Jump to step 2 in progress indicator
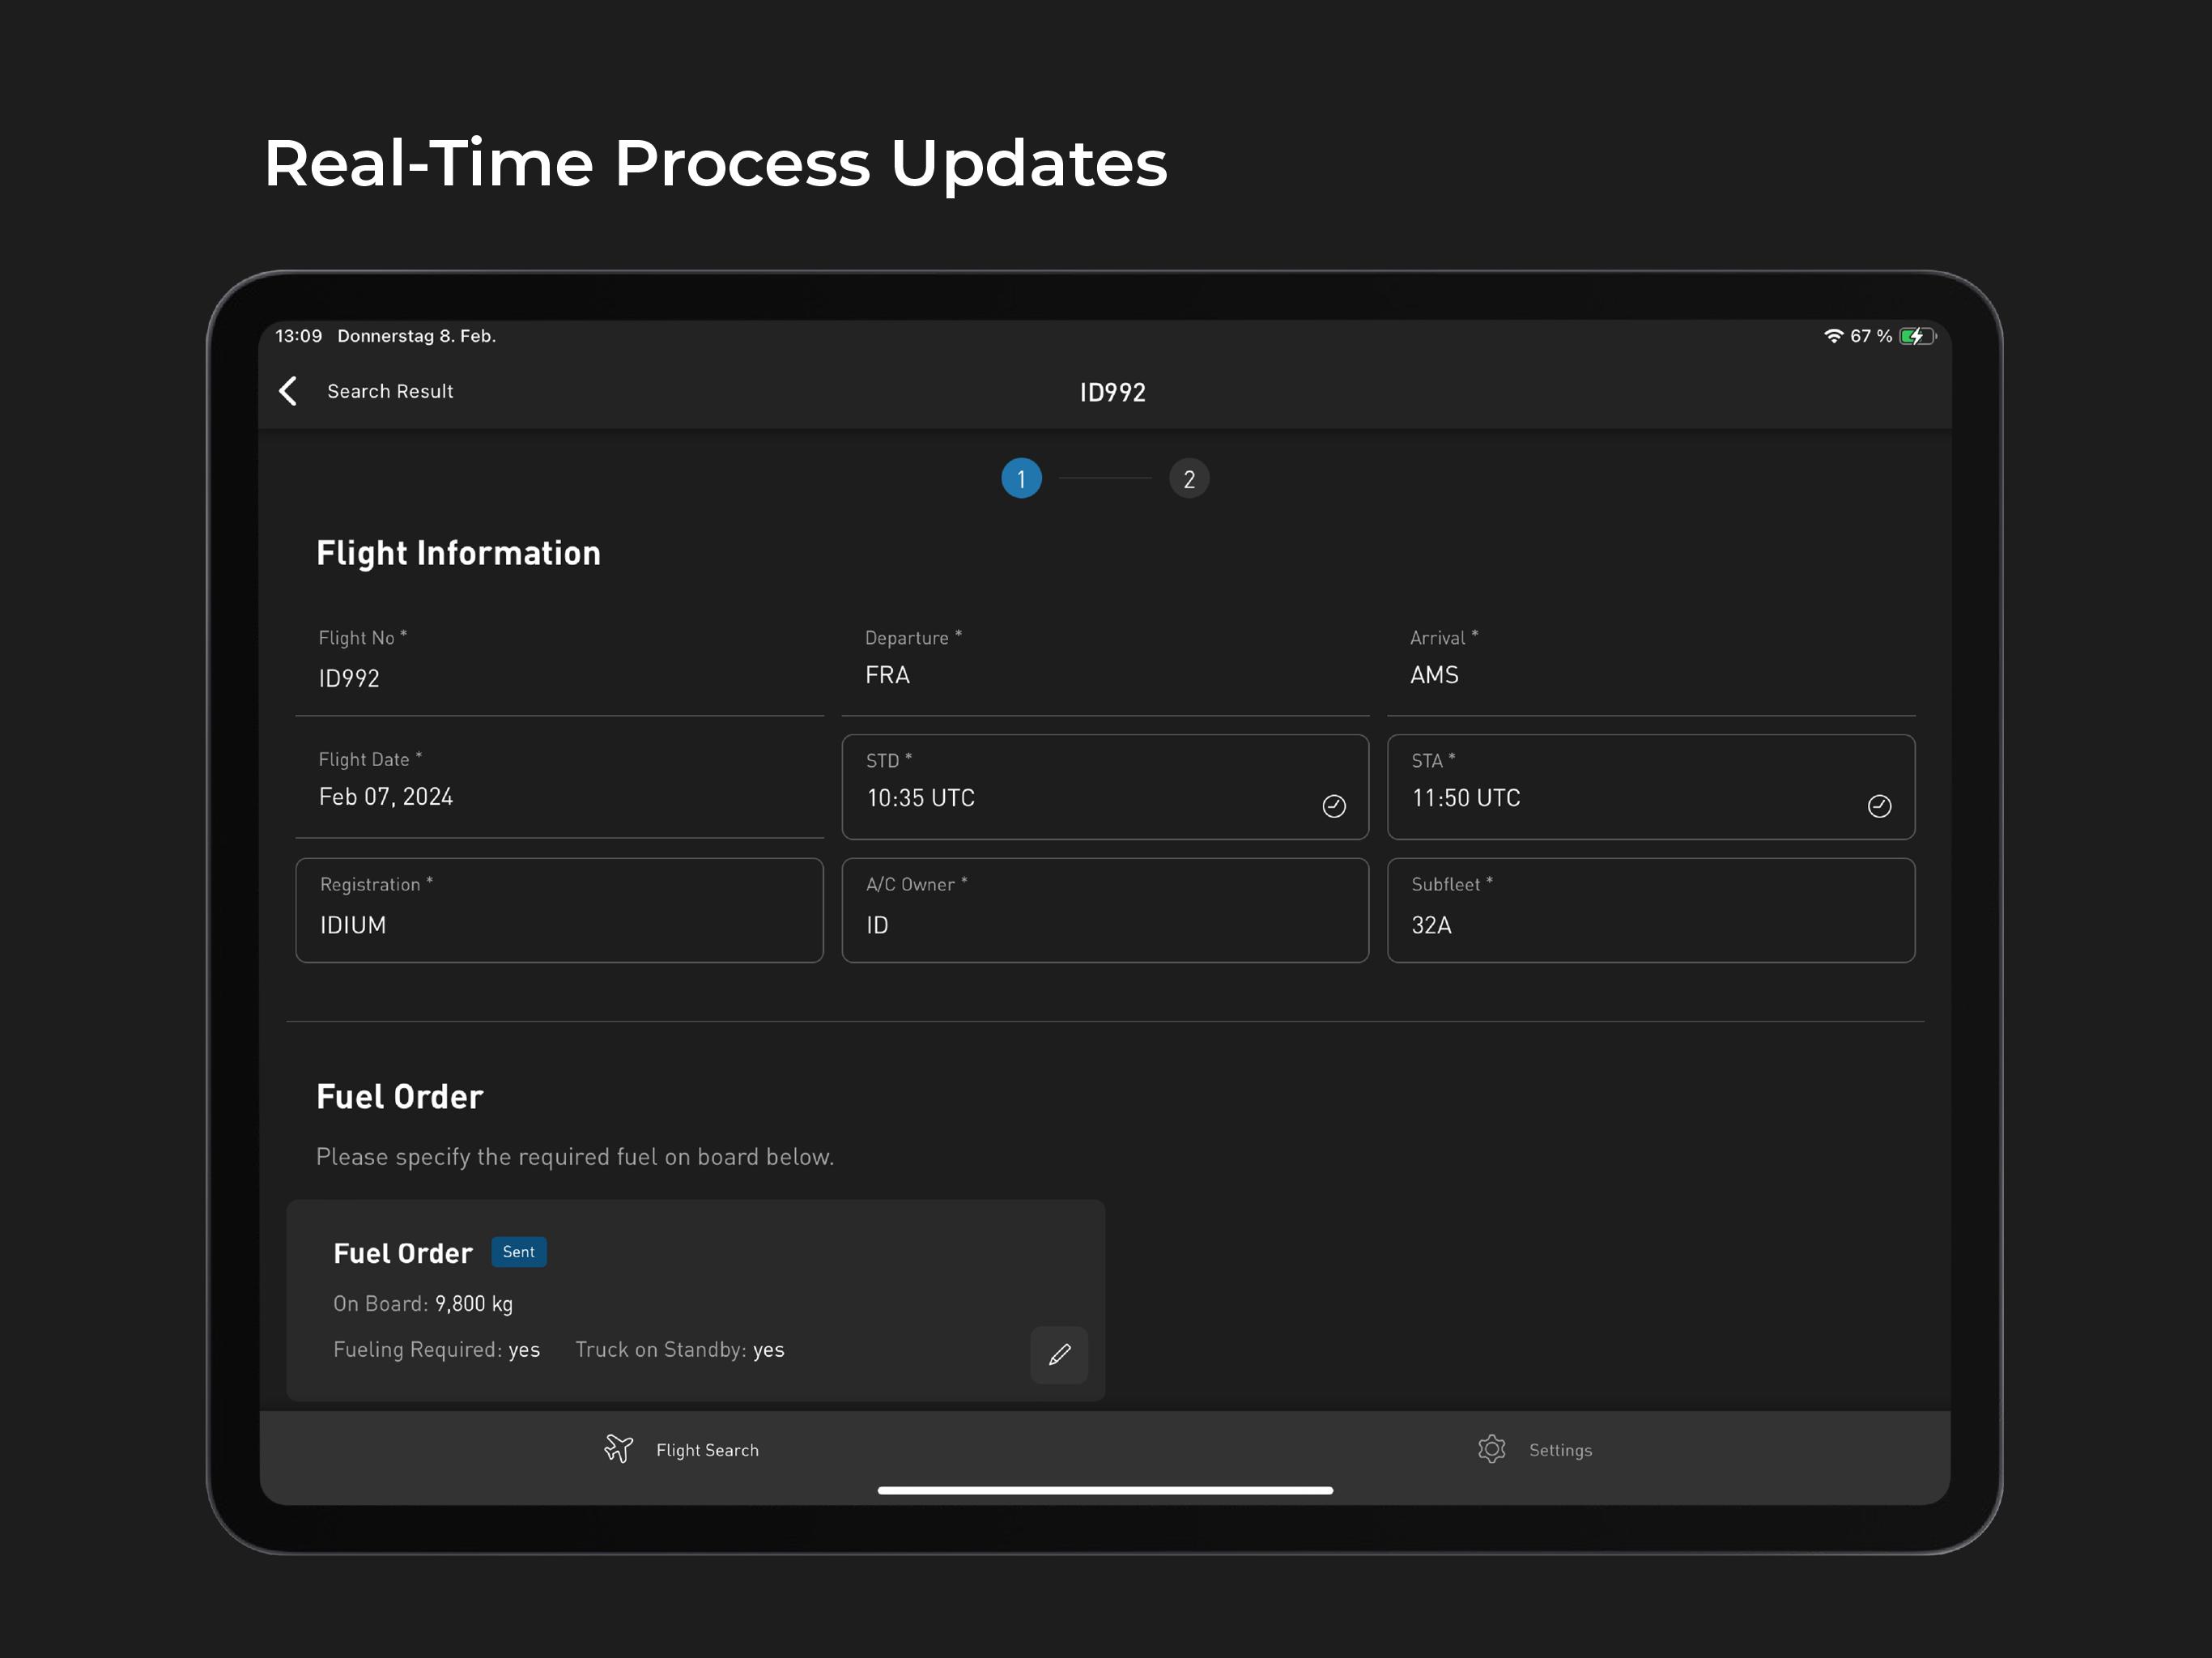Viewport: 2212px width, 1658px height. 1189,479
